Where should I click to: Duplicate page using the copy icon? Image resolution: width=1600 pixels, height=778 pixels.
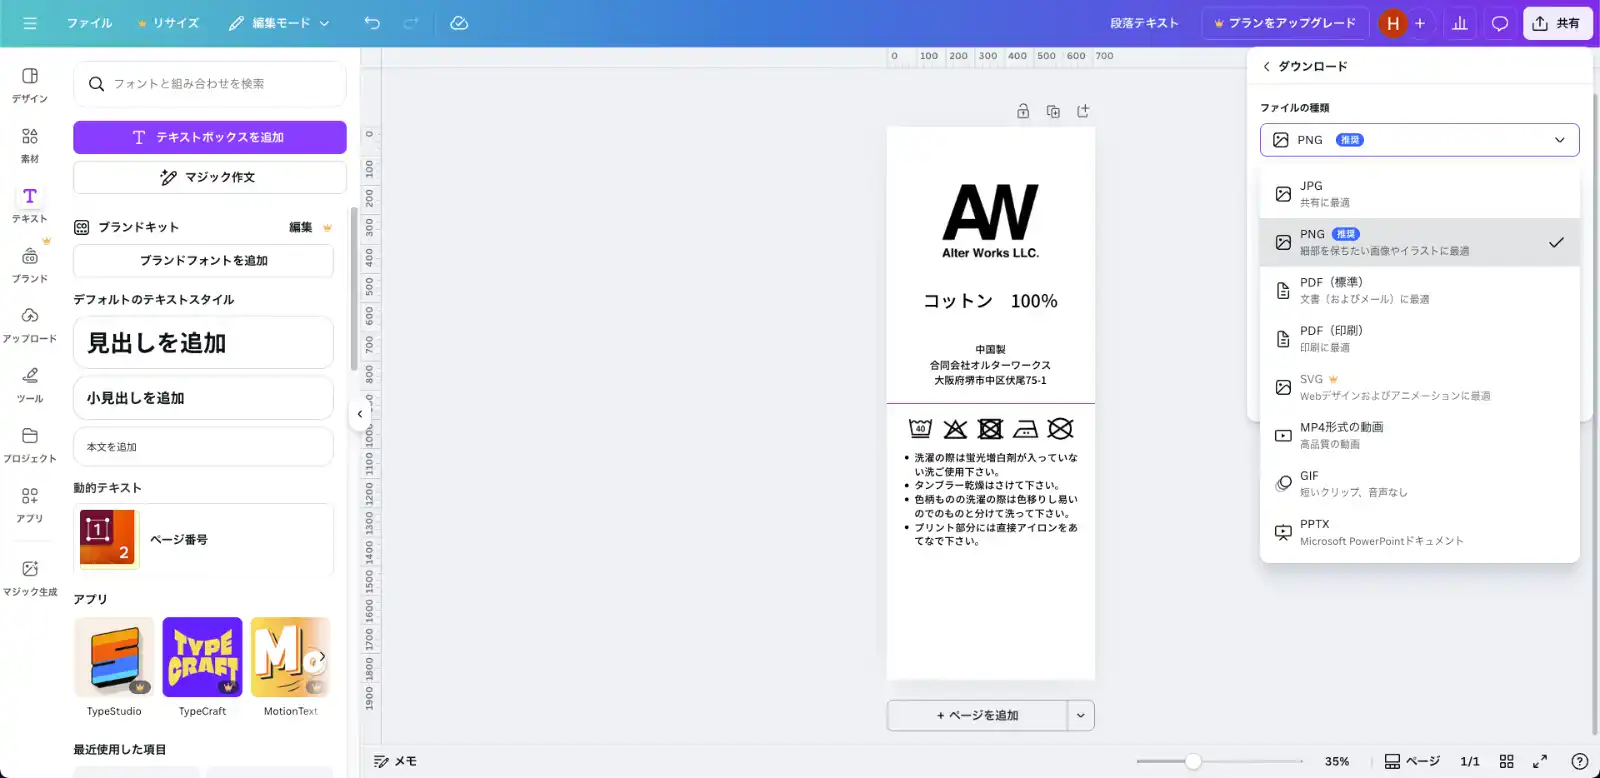1053,111
